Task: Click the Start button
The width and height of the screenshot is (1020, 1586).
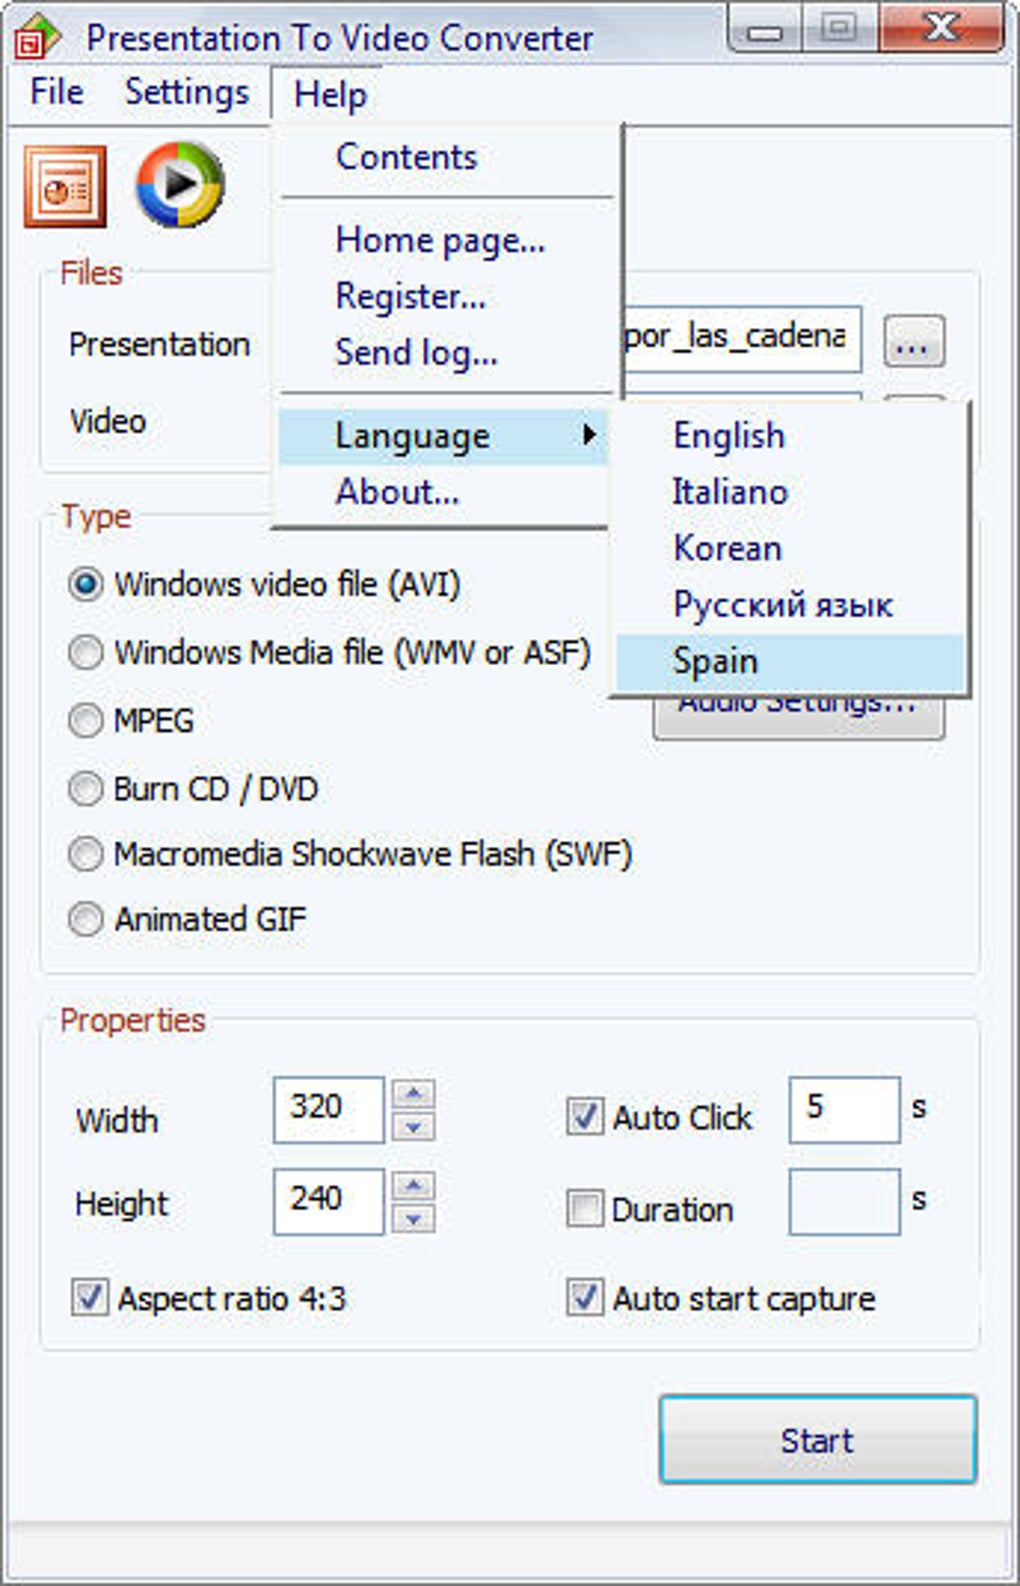Action: (817, 1440)
